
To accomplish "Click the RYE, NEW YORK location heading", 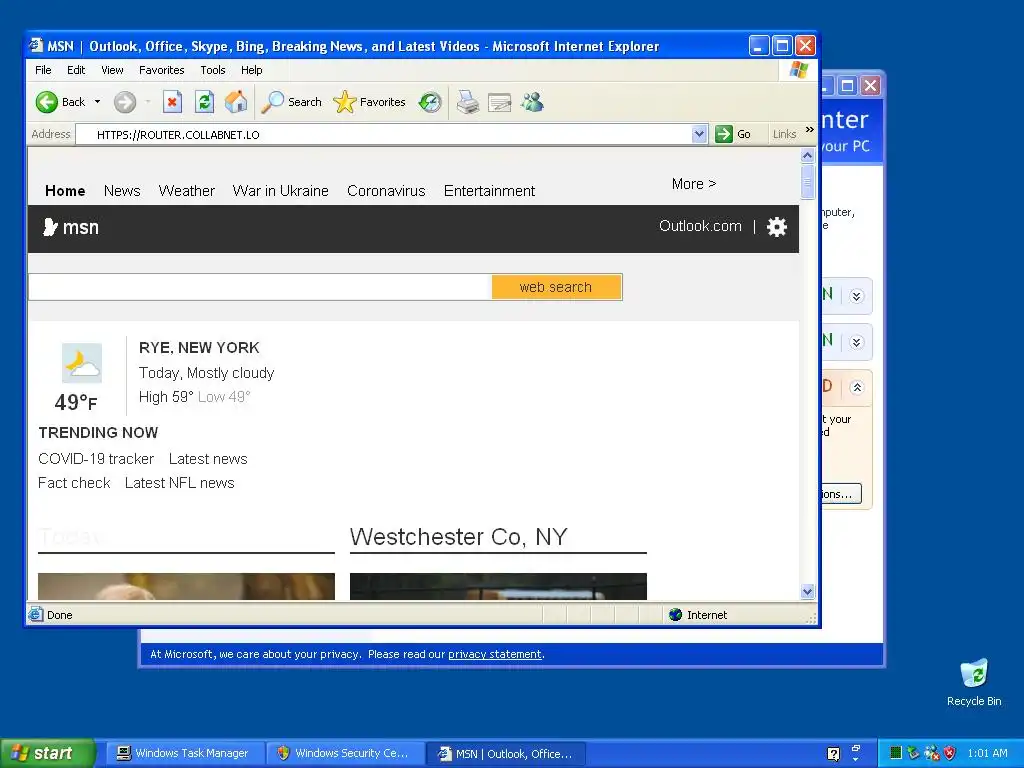I will 199,347.
